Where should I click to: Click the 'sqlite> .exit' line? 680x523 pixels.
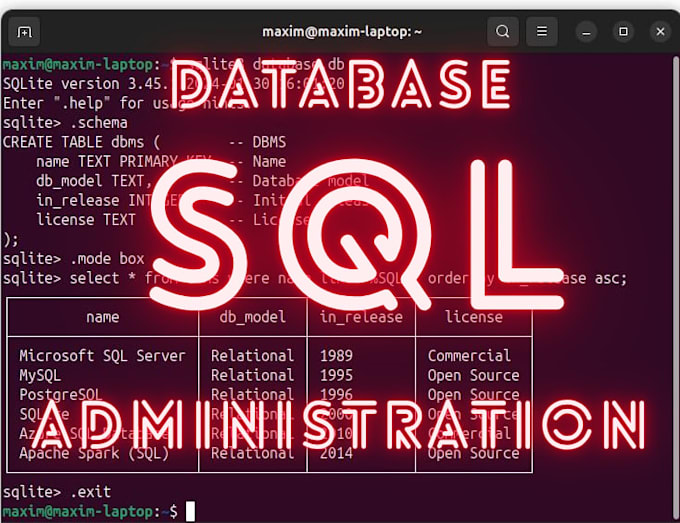57,492
